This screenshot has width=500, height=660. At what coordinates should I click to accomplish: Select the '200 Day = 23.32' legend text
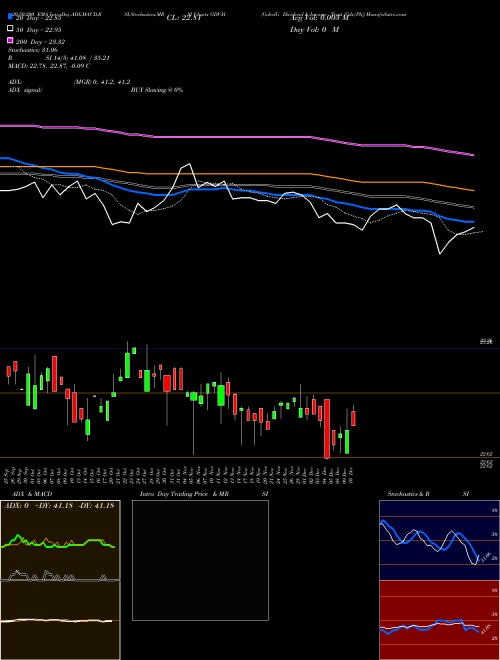(x=40, y=41)
